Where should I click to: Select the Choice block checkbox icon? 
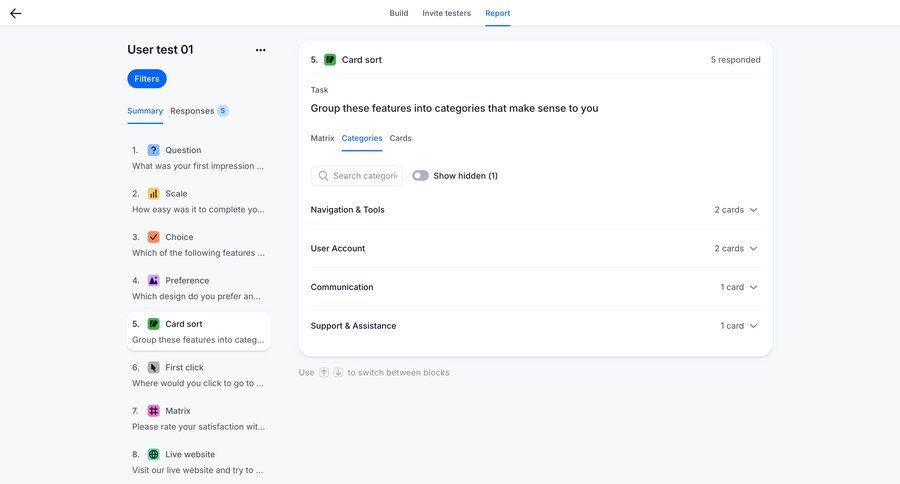tap(153, 237)
